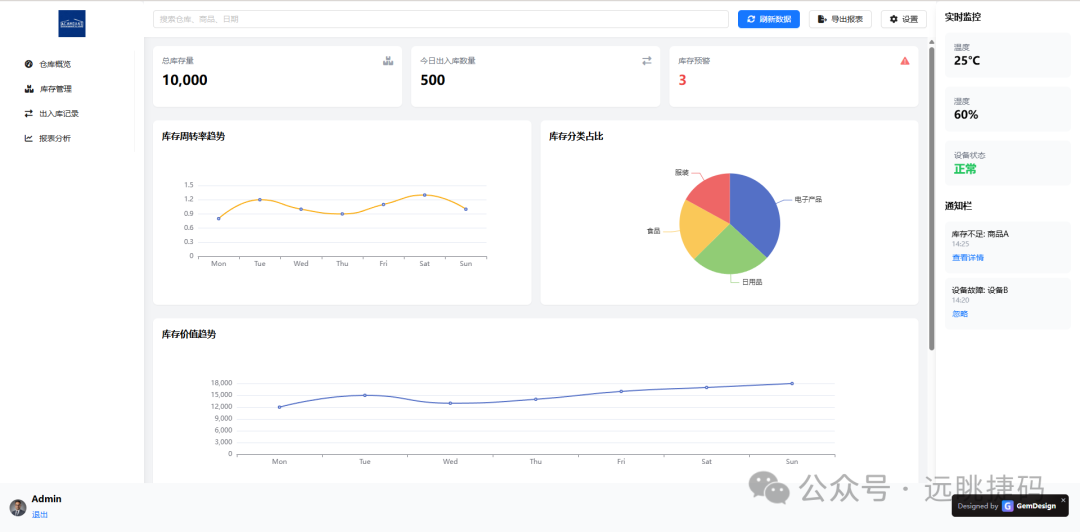The width and height of the screenshot is (1080, 532).
Task: Click Fri data point on 库存价值趋势 chart
Action: (x=621, y=391)
